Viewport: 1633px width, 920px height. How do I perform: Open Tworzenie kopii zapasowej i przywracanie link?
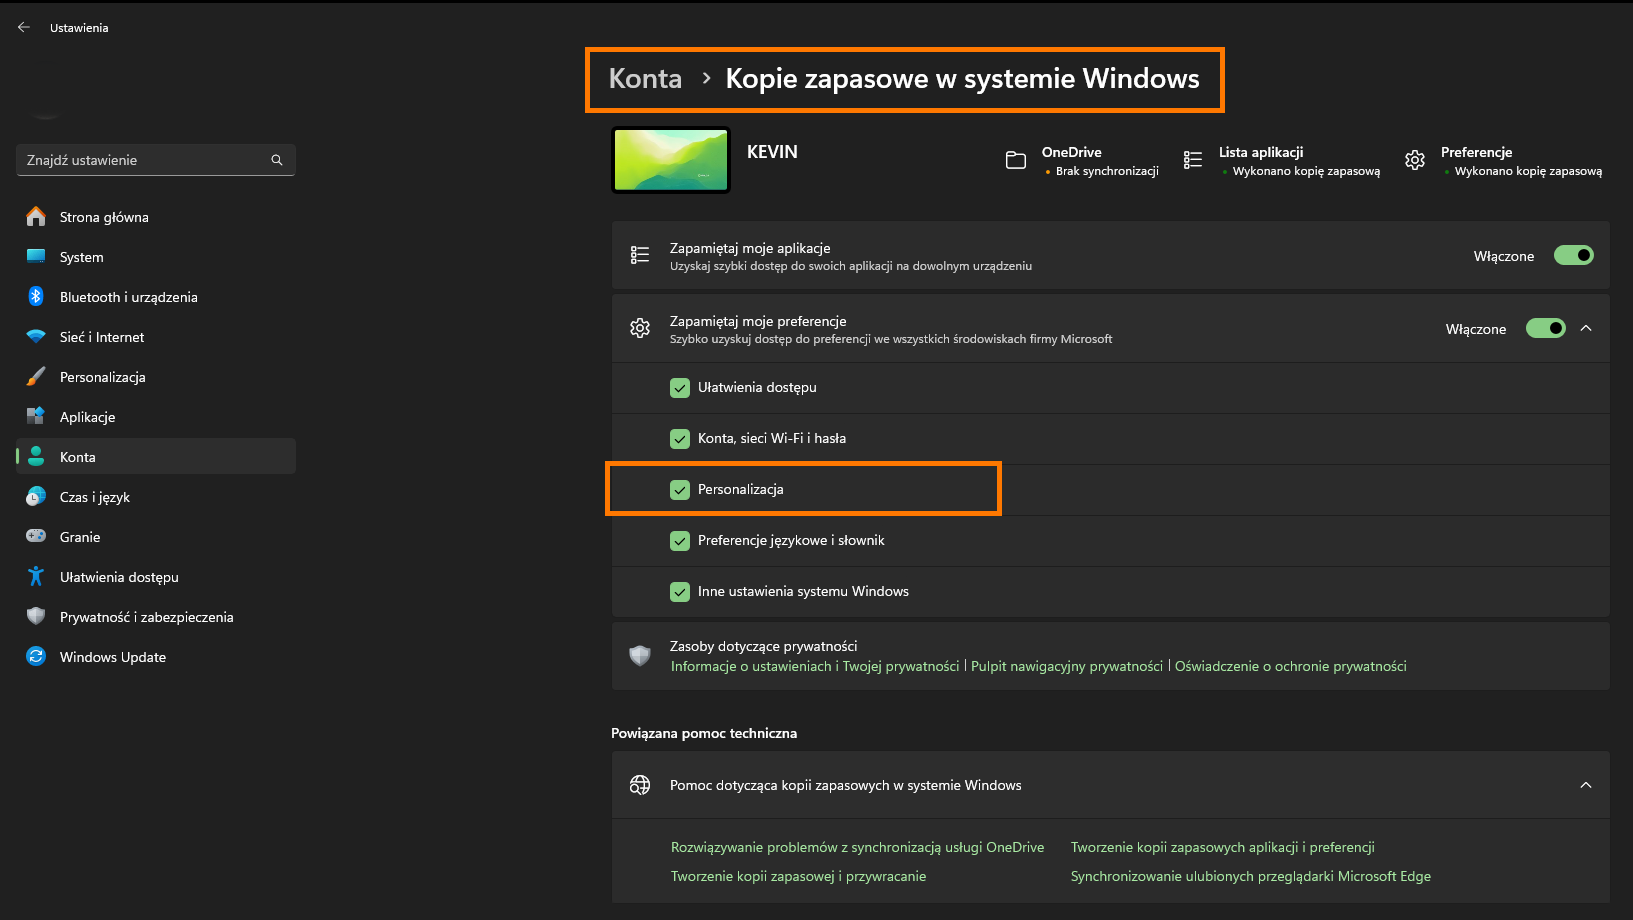798,876
